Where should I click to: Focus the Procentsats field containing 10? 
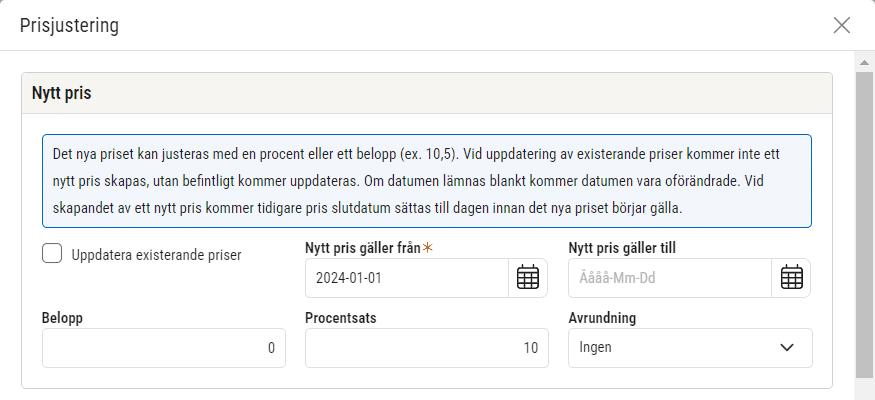point(426,348)
